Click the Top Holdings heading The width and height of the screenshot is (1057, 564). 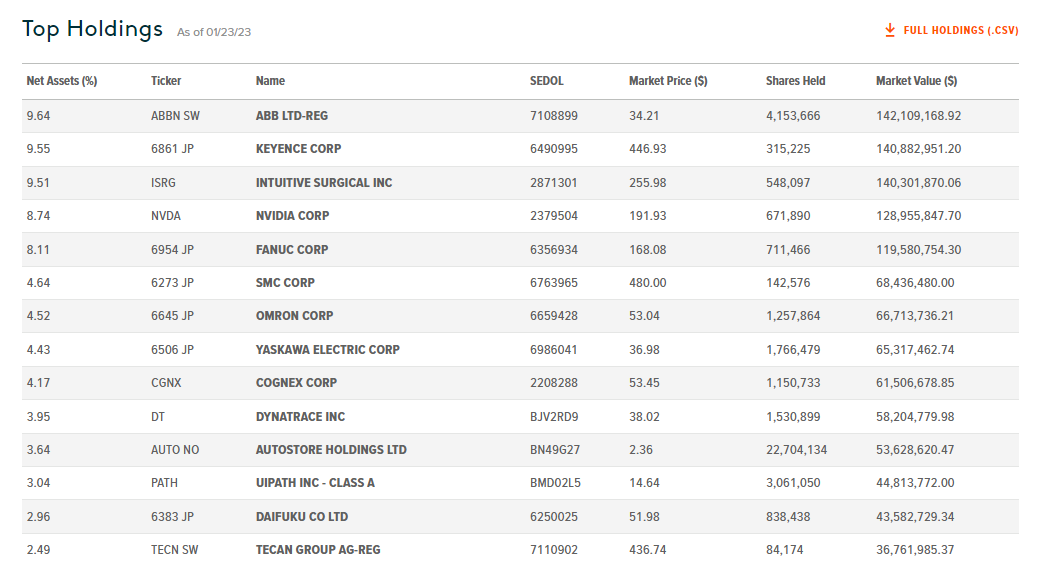pyautogui.click(x=92, y=29)
